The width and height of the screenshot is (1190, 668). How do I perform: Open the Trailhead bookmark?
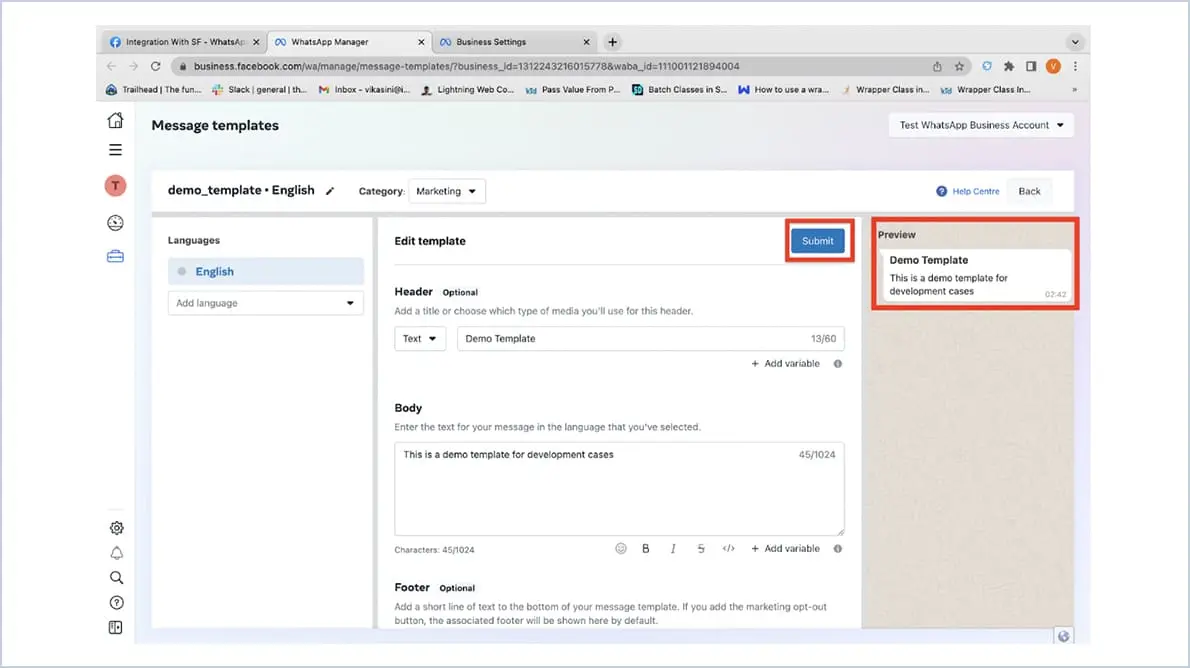154,90
